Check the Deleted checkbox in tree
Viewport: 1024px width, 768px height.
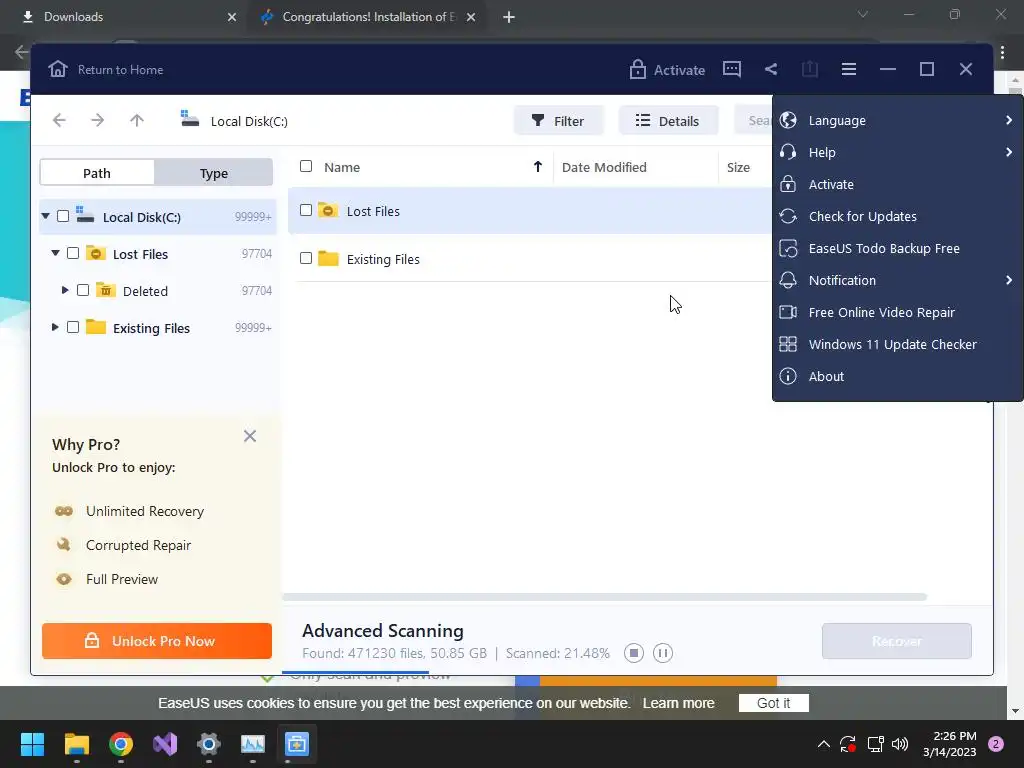(x=83, y=290)
